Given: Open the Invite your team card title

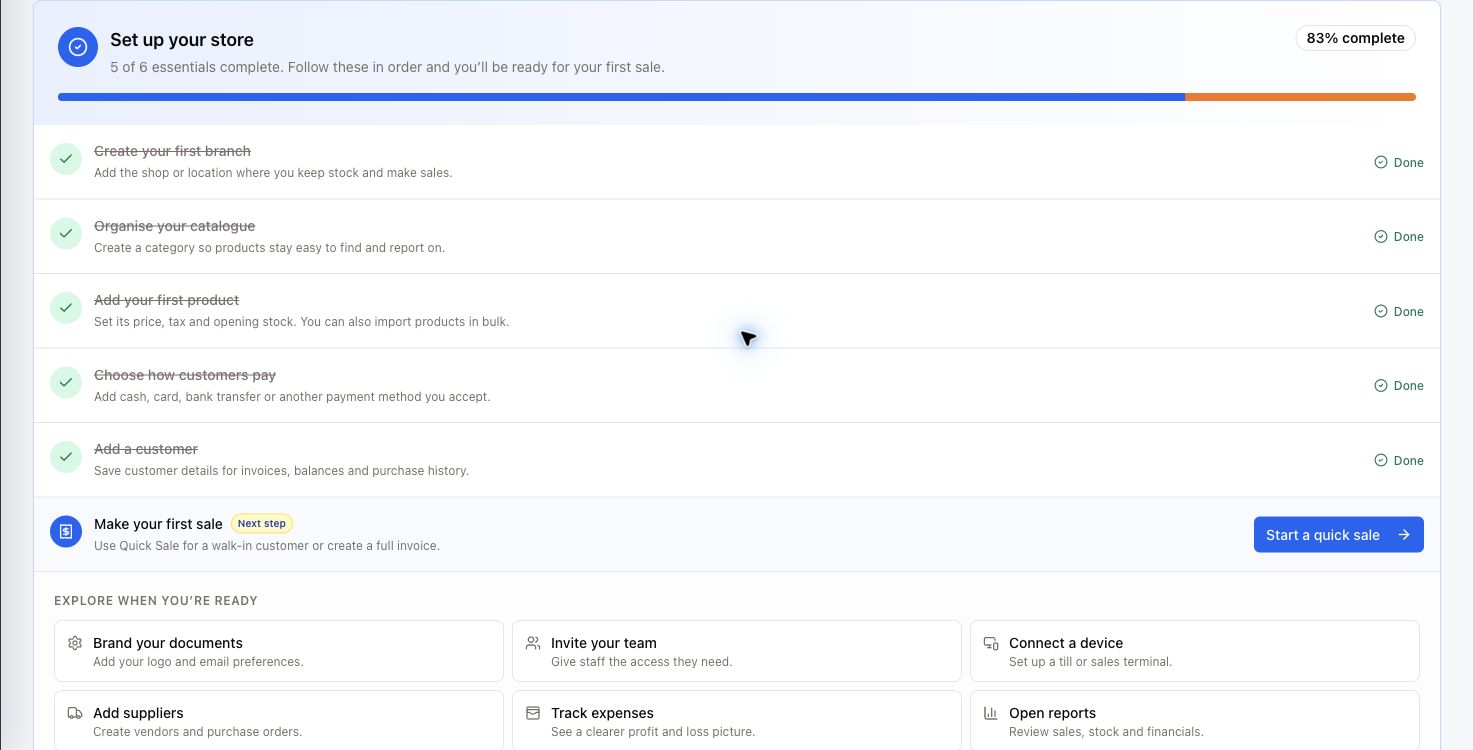Looking at the screenshot, I should tap(604, 643).
